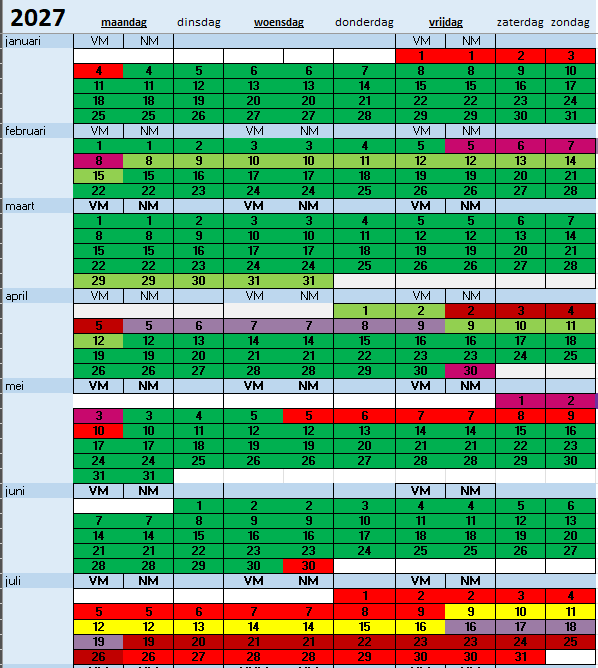Select the februari month label cell
The image size is (598, 668).
coord(38,131)
